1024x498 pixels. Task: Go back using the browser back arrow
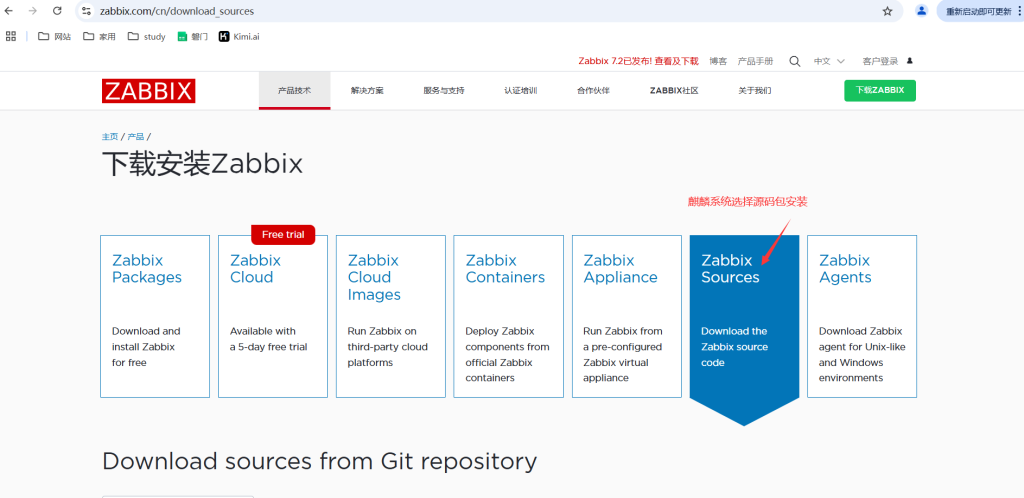pos(10,11)
